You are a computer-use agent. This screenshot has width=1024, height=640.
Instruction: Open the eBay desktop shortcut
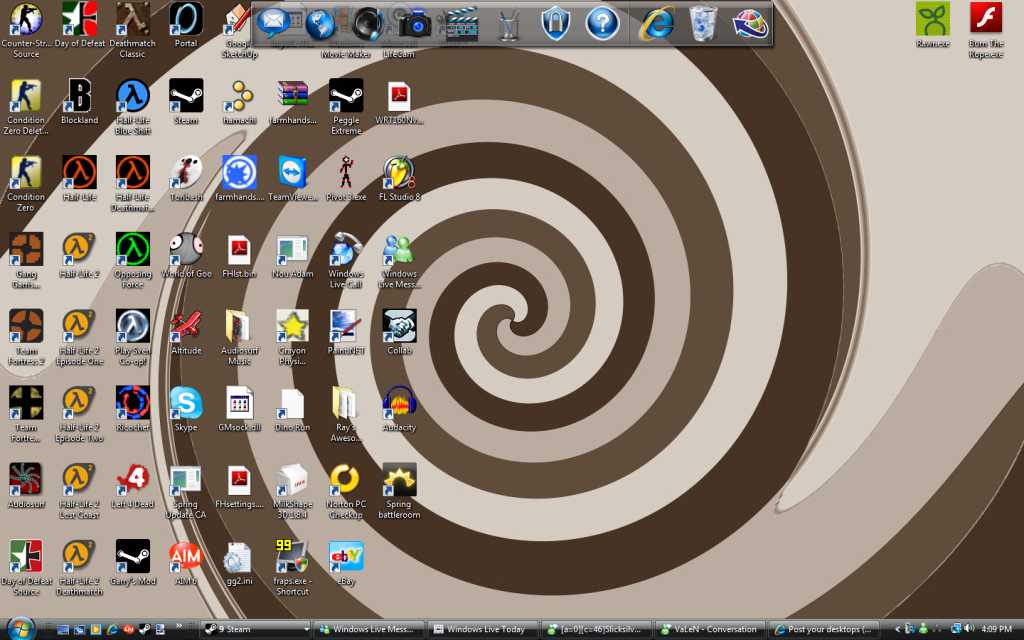point(346,557)
